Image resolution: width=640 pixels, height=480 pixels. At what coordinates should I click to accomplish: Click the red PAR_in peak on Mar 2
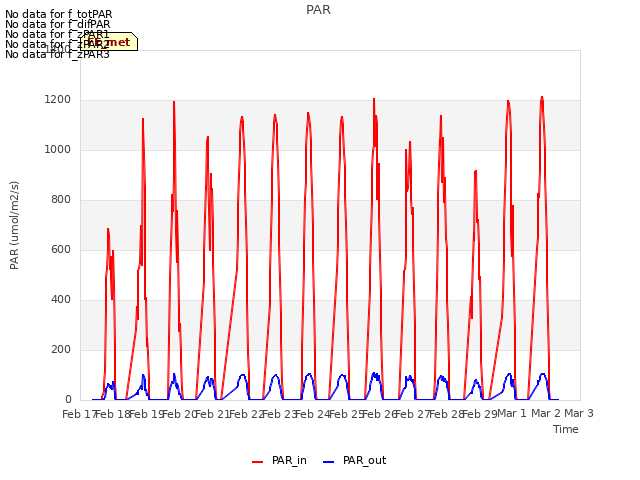[542, 98]
